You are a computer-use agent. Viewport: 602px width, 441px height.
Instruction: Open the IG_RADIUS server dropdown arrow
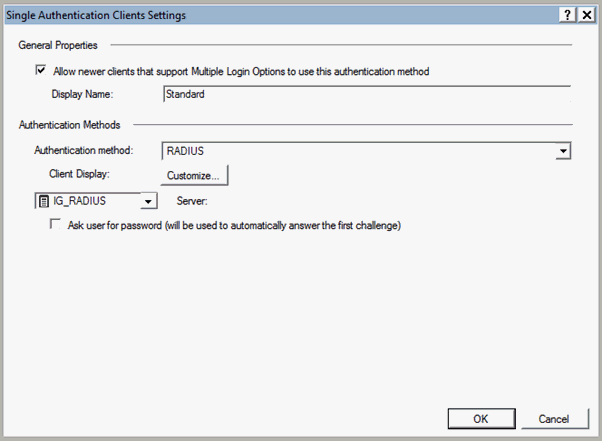click(x=148, y=201)
